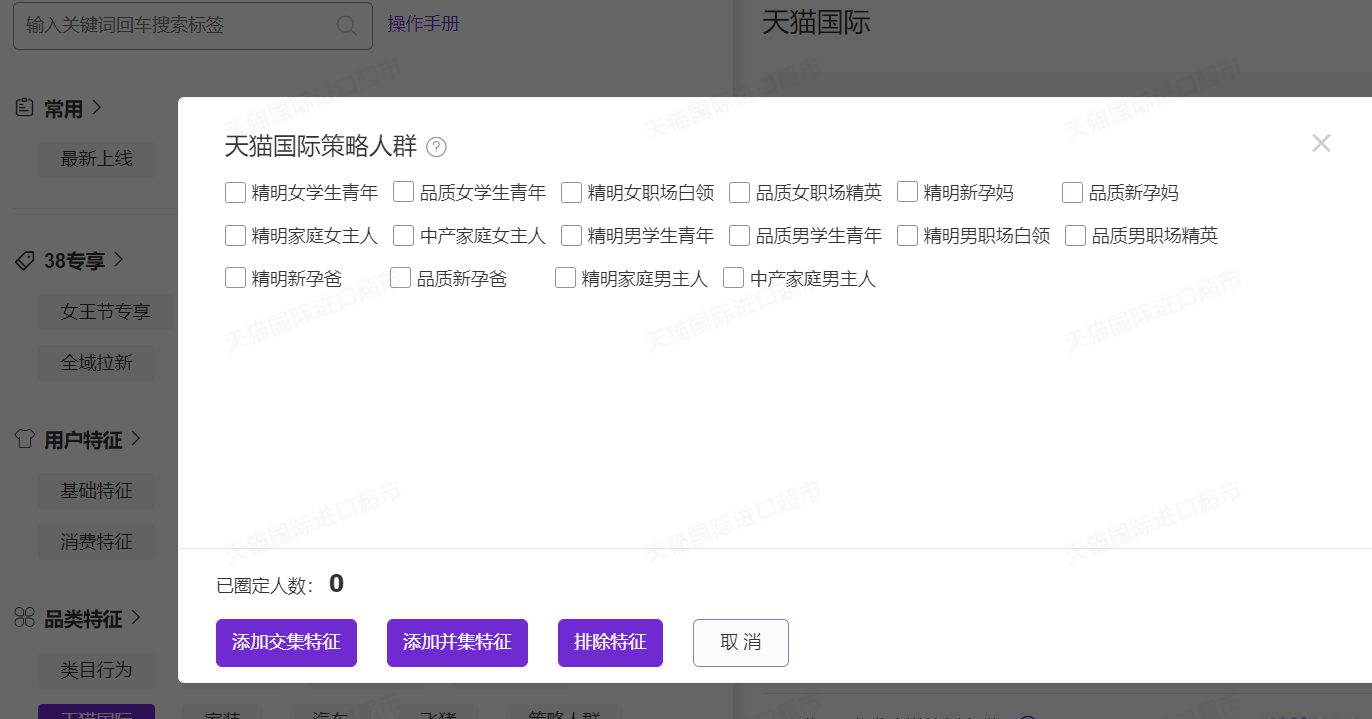
Task: Enable 精明男职场白领 checkbox
Action: coord(907,235)
